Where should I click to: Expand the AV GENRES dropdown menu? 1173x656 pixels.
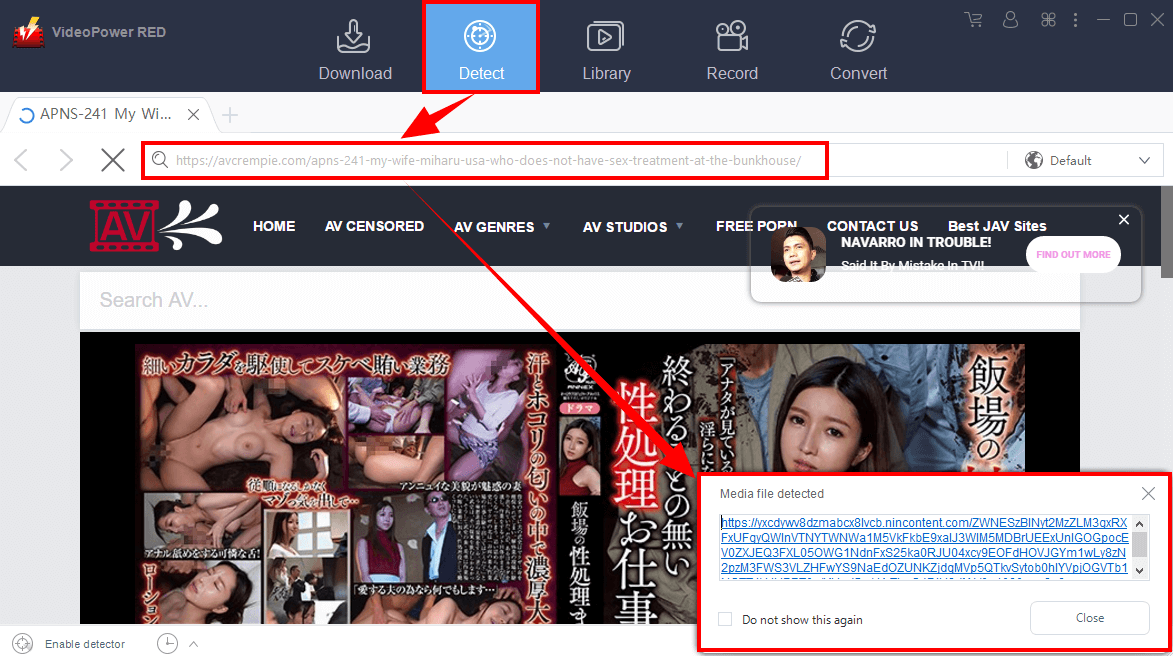[x=502, y=227]
